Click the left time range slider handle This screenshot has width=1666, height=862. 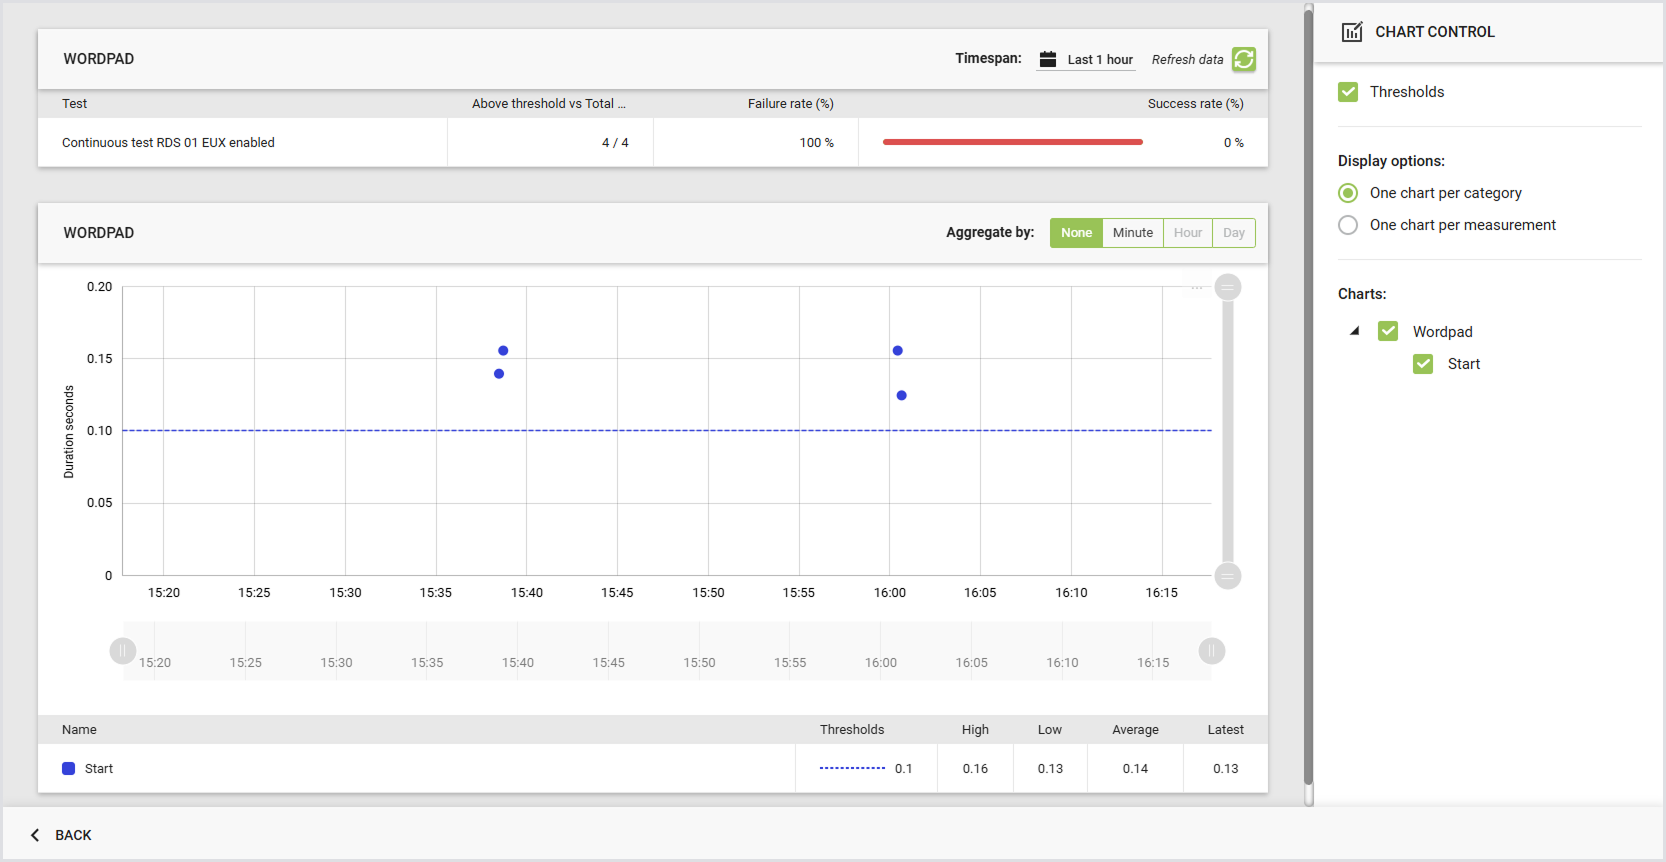122,651
